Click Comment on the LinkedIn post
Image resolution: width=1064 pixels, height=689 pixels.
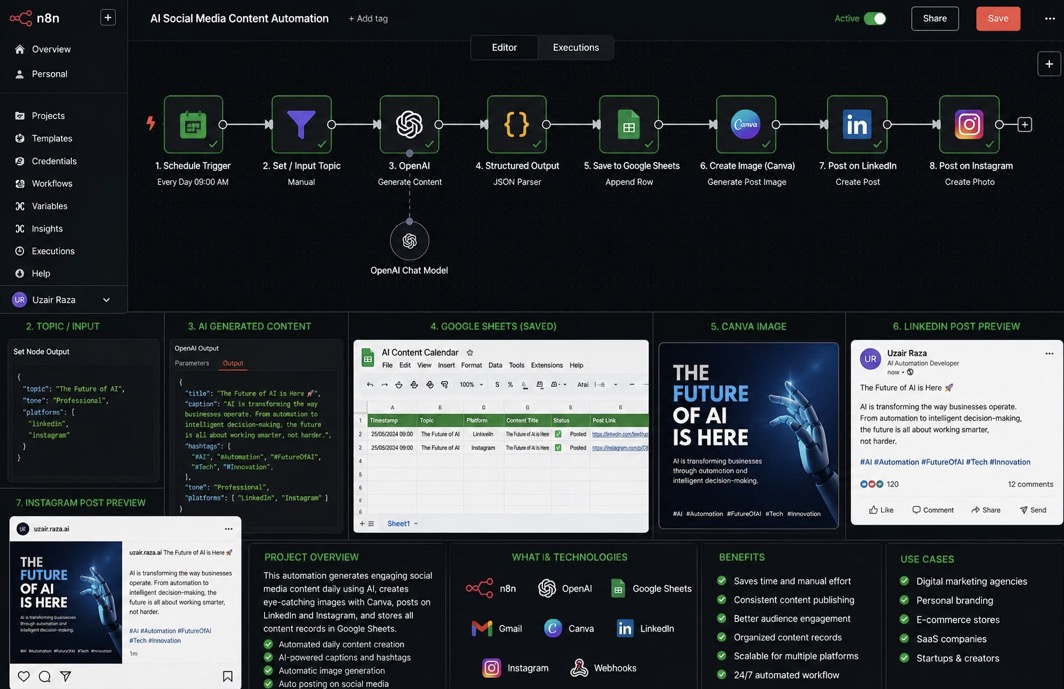pos(932,510)
